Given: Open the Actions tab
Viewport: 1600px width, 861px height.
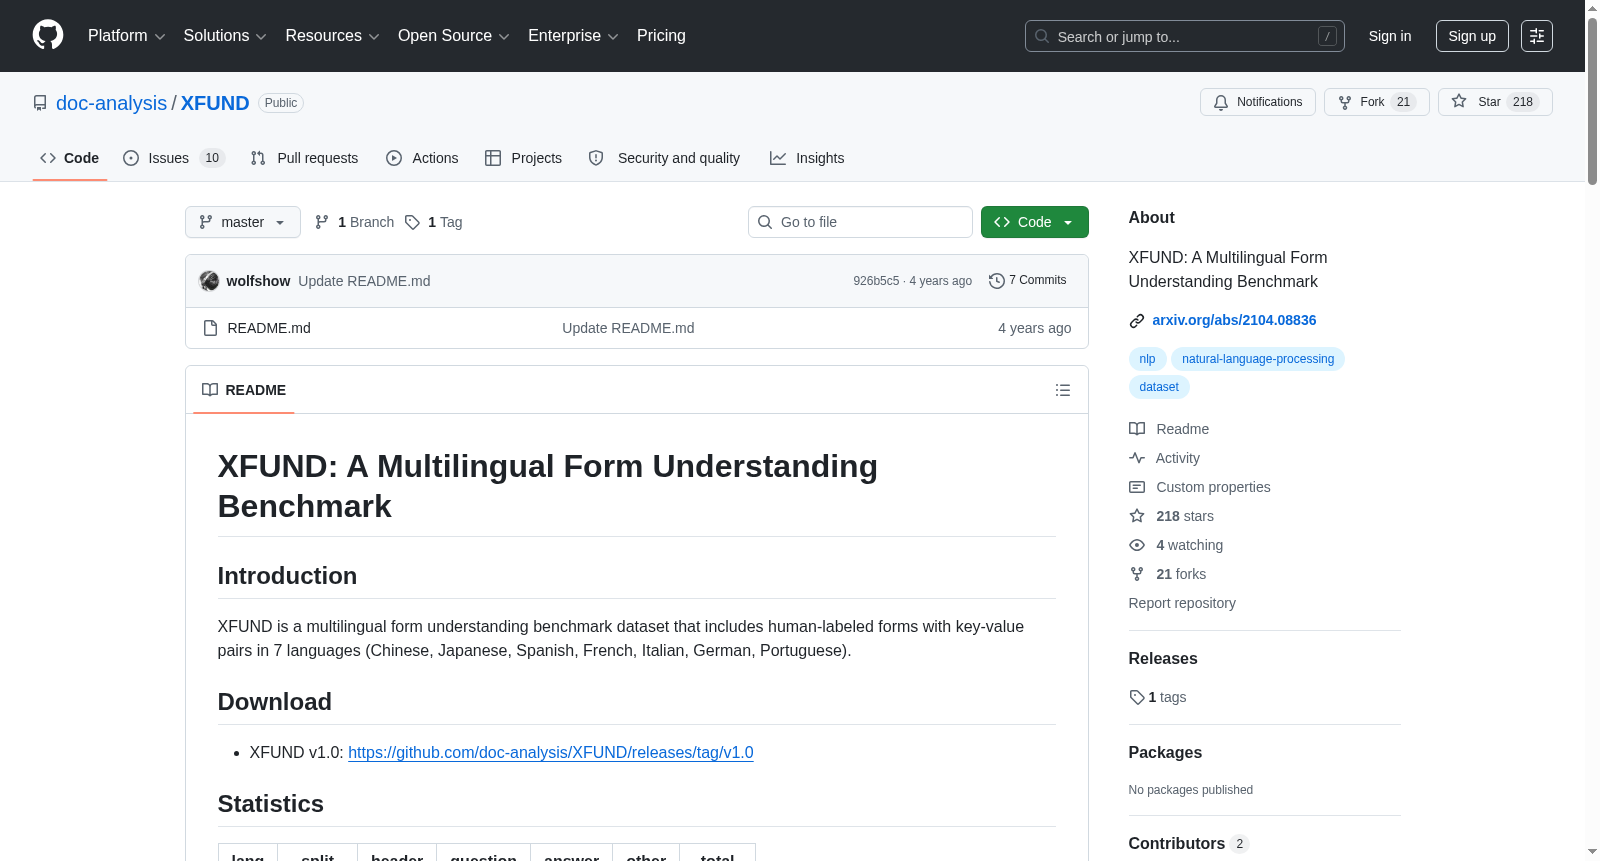Looking at the screenshot, I should [x=422, y=158].
